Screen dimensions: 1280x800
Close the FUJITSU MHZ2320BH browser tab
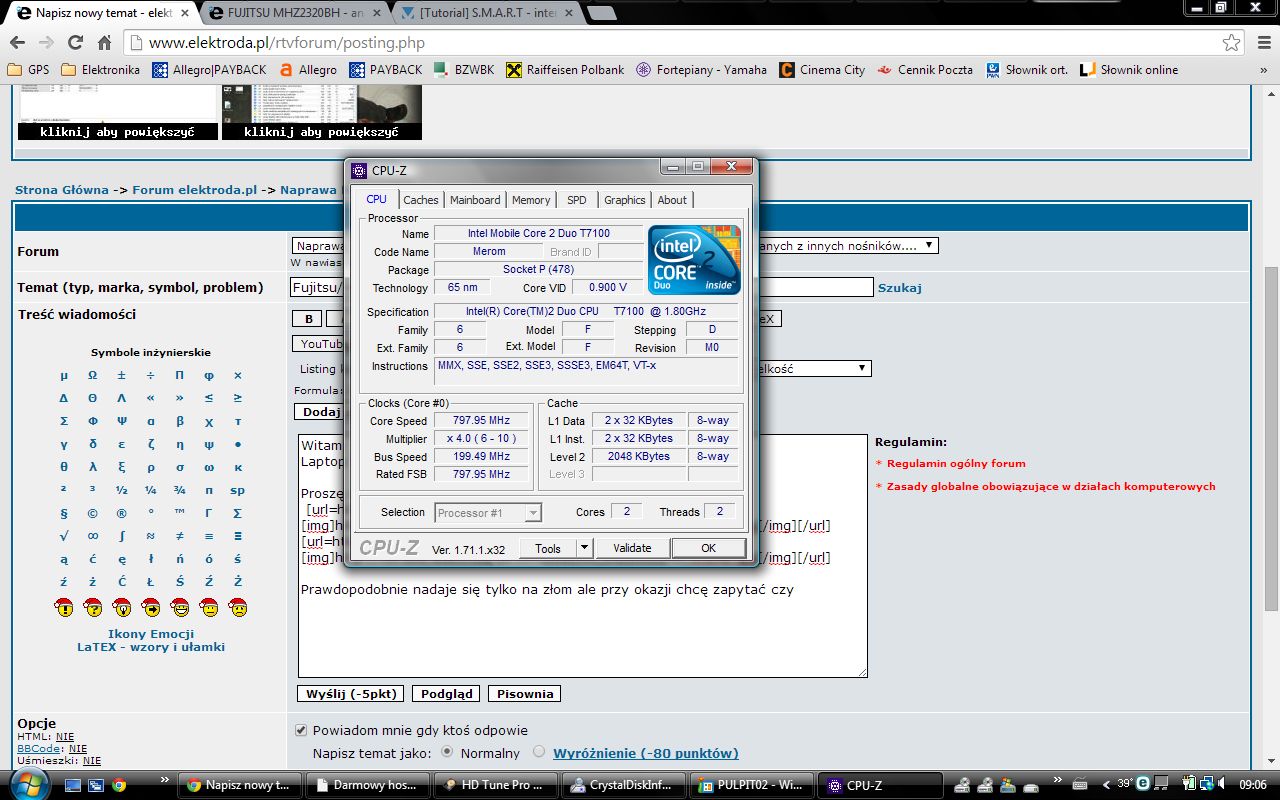coord(375,14)
